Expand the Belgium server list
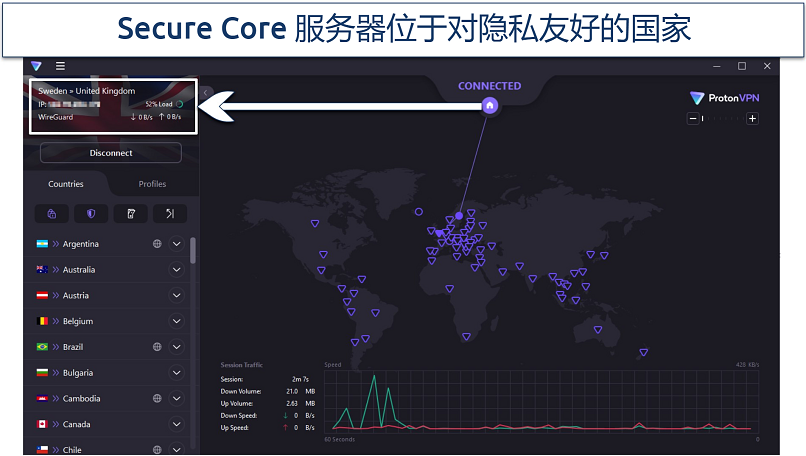This screenshot has height=456, width=806. click(x=177, y=321)
